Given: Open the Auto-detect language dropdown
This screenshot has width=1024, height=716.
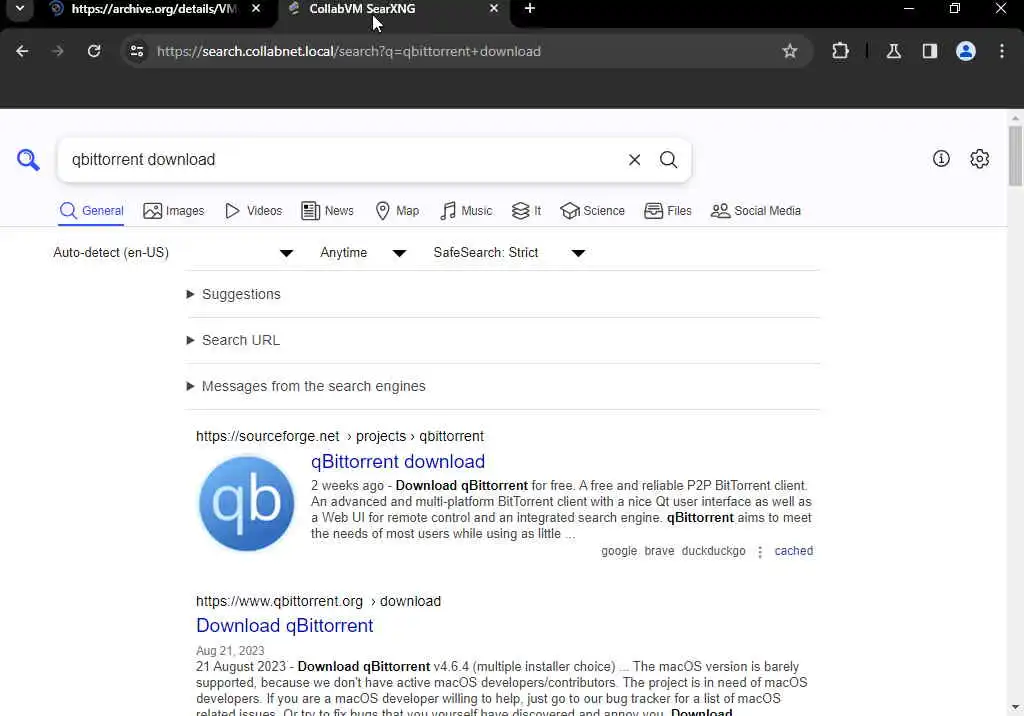Looking at the screenshot, I should [173, 253].
